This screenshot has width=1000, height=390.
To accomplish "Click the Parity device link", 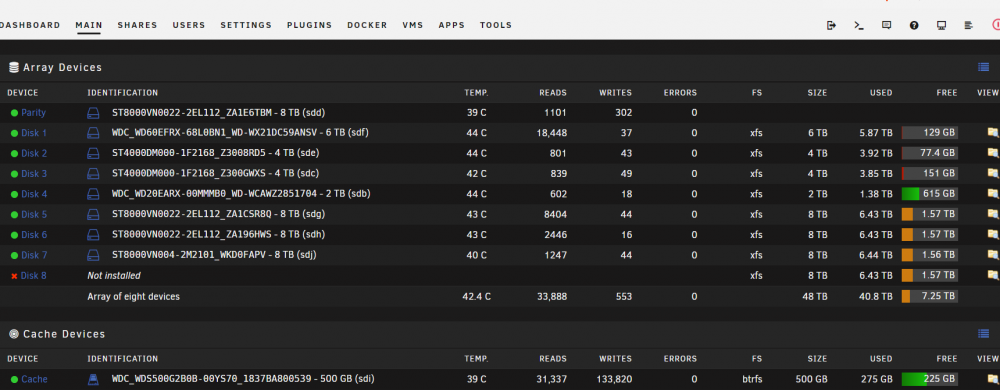I will (33, 113).
